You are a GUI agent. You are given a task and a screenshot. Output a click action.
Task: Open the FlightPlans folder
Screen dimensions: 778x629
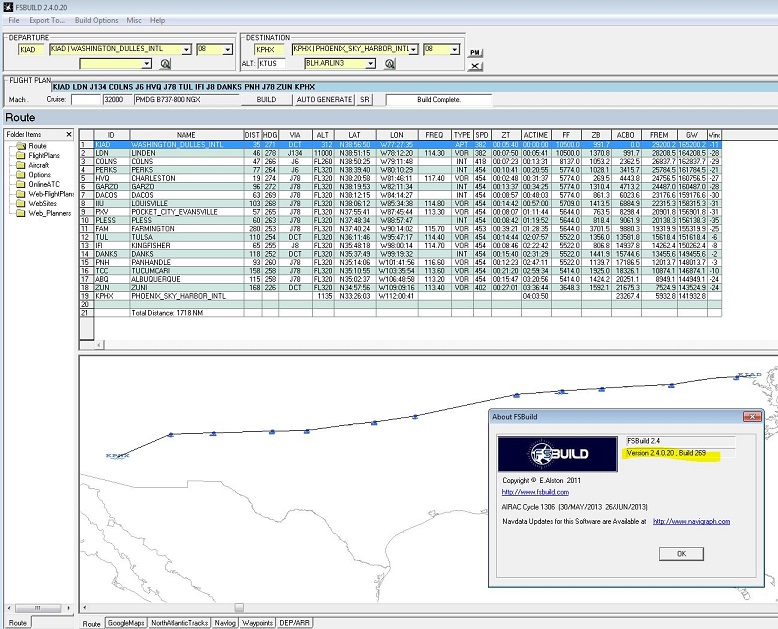pyautogui.click(x=44, y=155)
